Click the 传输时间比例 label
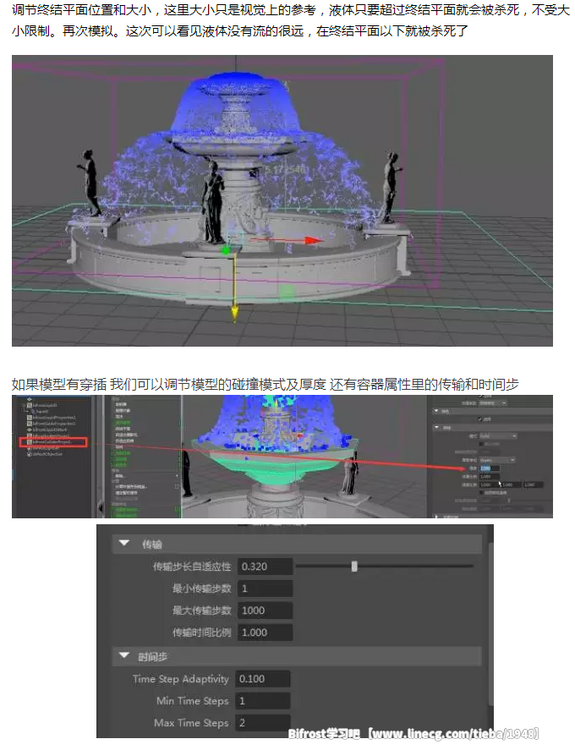The image size is (575, 750). [x=202, y=633]
